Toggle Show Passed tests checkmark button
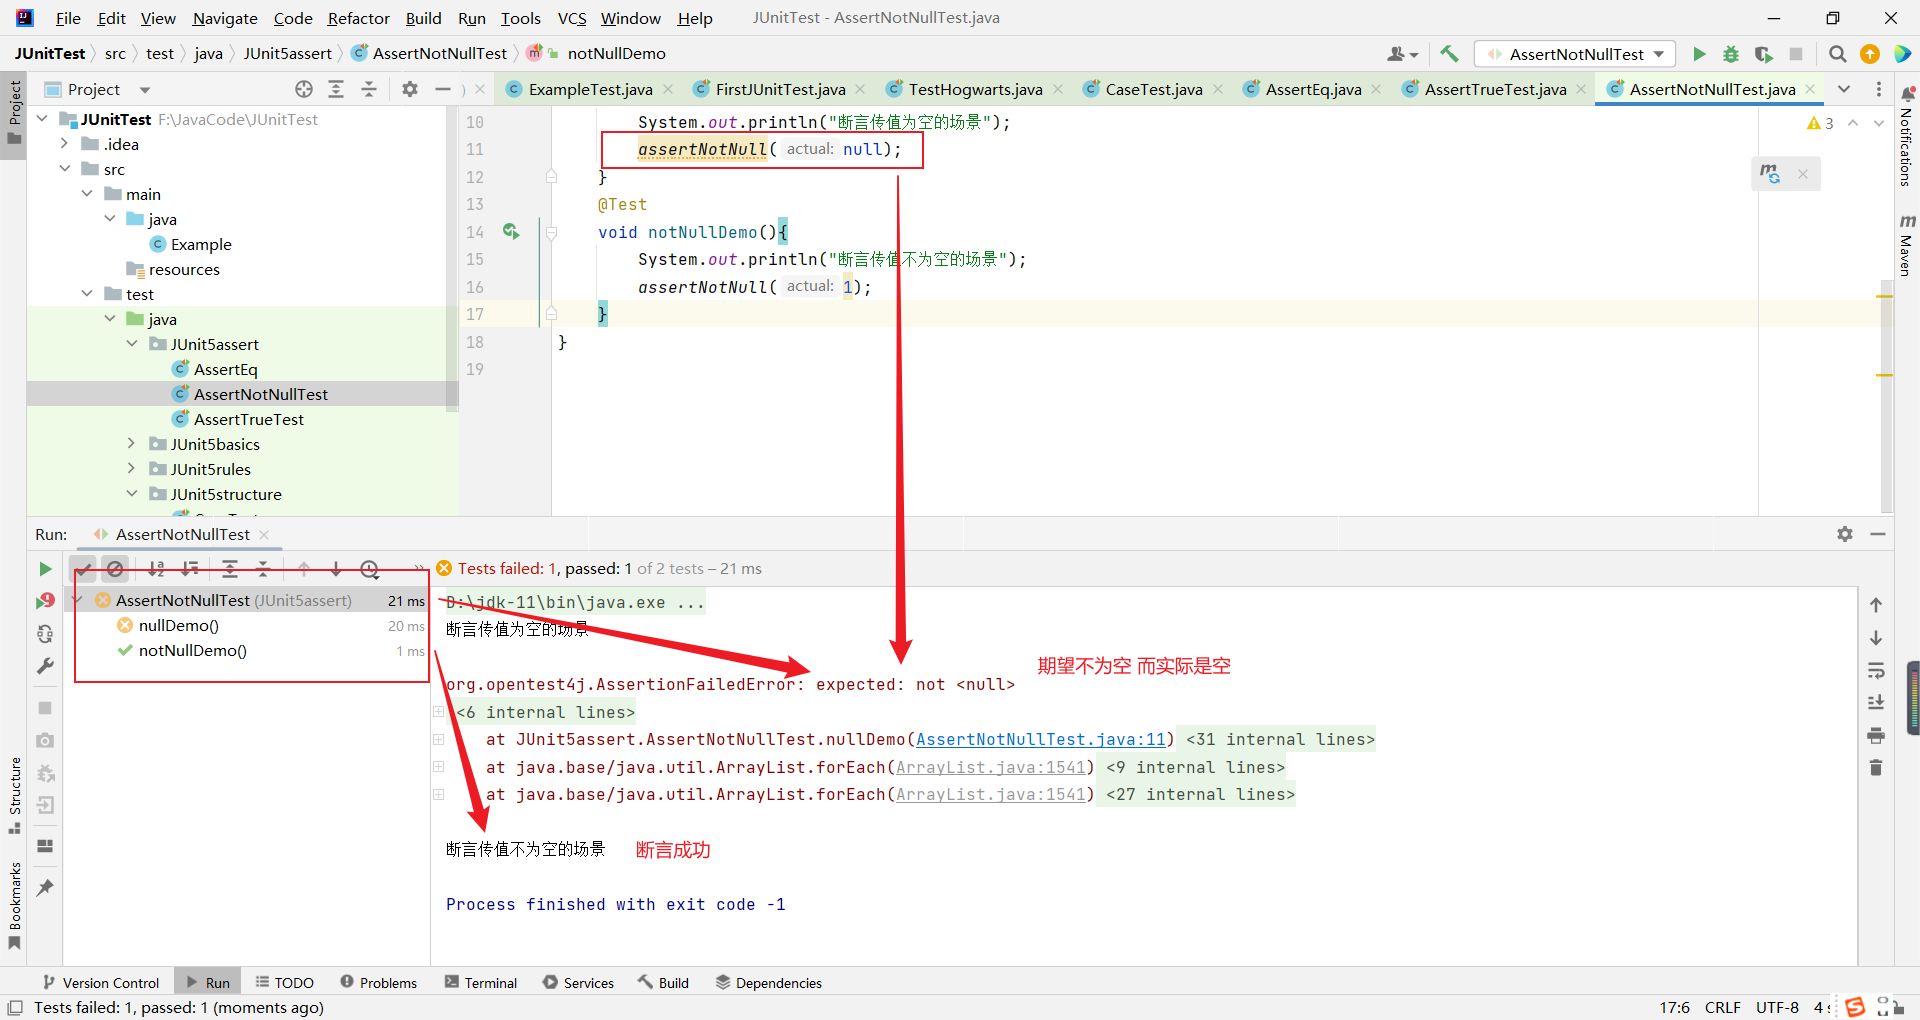 tap(84, 569)
